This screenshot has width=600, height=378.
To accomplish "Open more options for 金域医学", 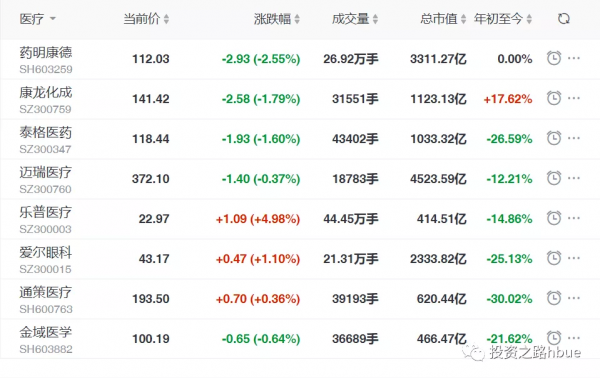I will (x=574, y=338).
